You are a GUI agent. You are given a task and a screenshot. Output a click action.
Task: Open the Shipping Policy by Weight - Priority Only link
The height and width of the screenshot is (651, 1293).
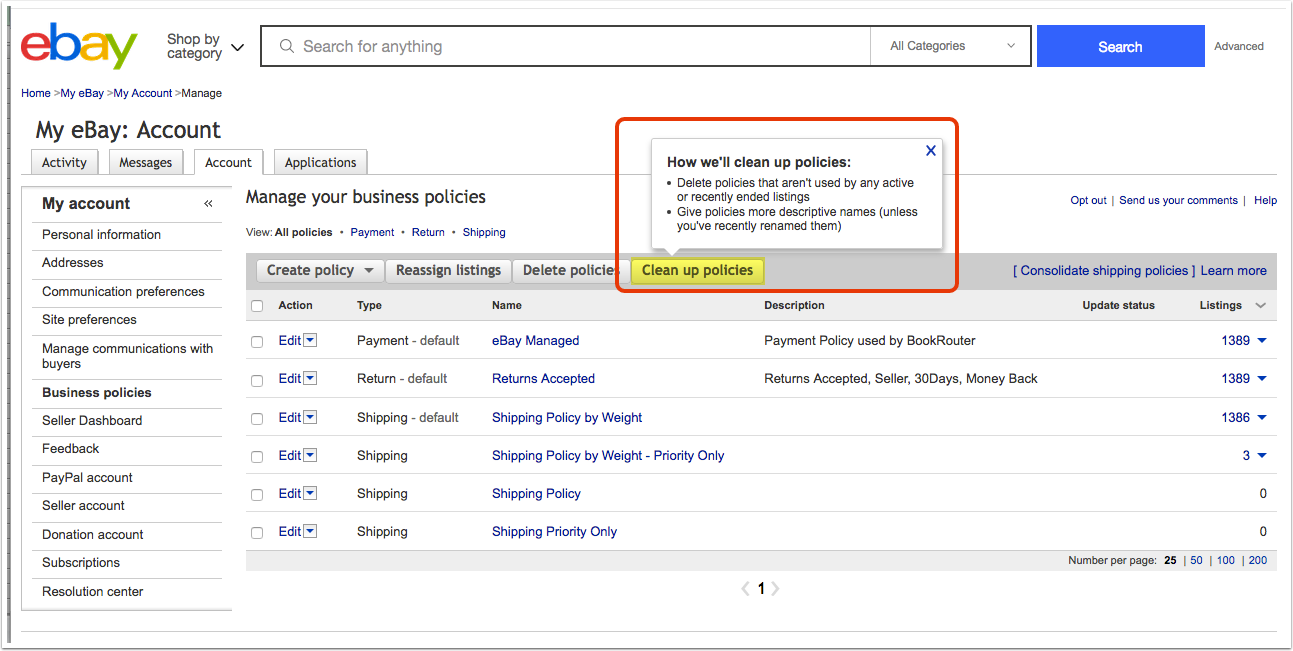point(608,455)
